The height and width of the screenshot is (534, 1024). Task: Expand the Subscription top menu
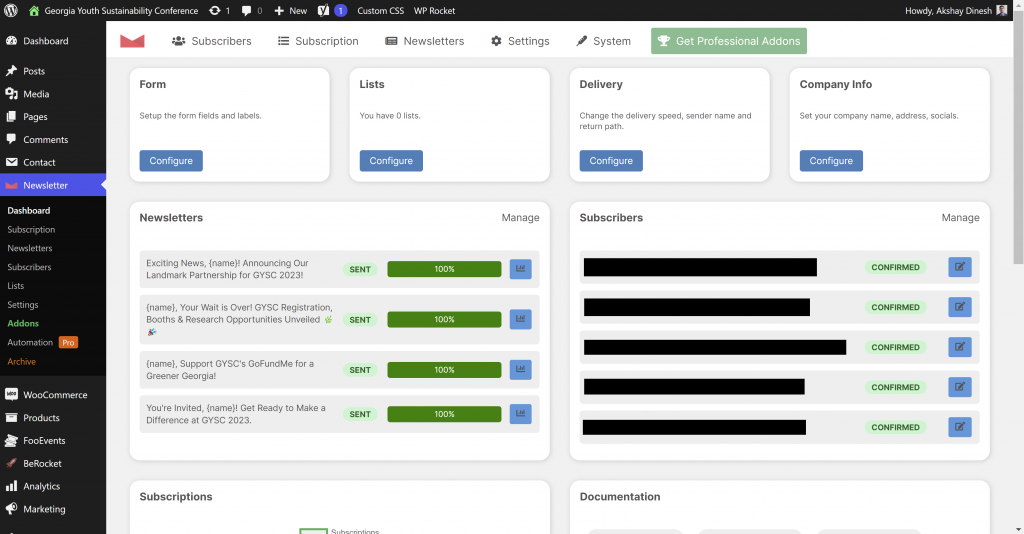pos(317,41)
